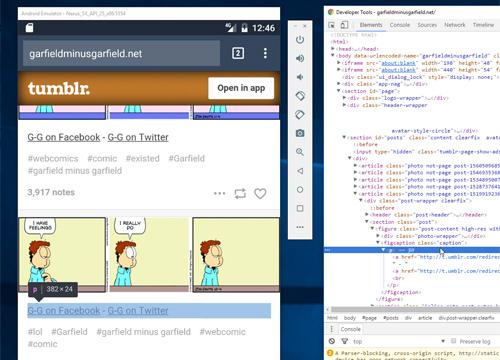Click the yellow warning badge in console

pos(330,353)
